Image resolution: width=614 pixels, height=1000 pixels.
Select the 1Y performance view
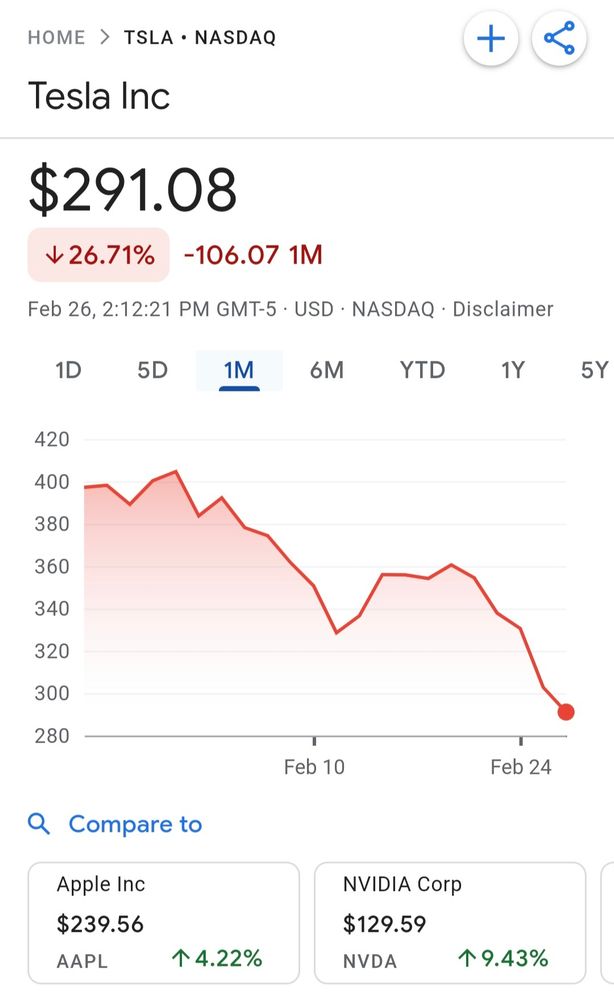point(511,370)
